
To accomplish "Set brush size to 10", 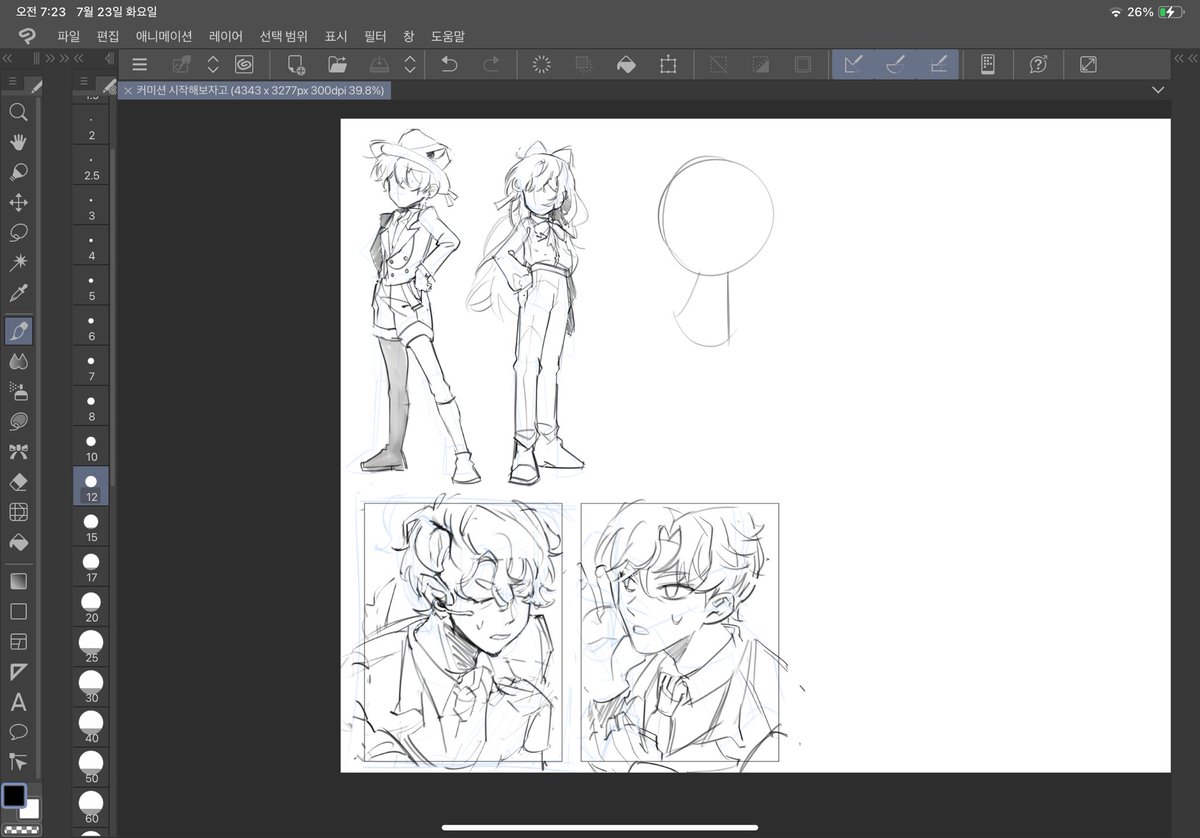I will [91, 447].
